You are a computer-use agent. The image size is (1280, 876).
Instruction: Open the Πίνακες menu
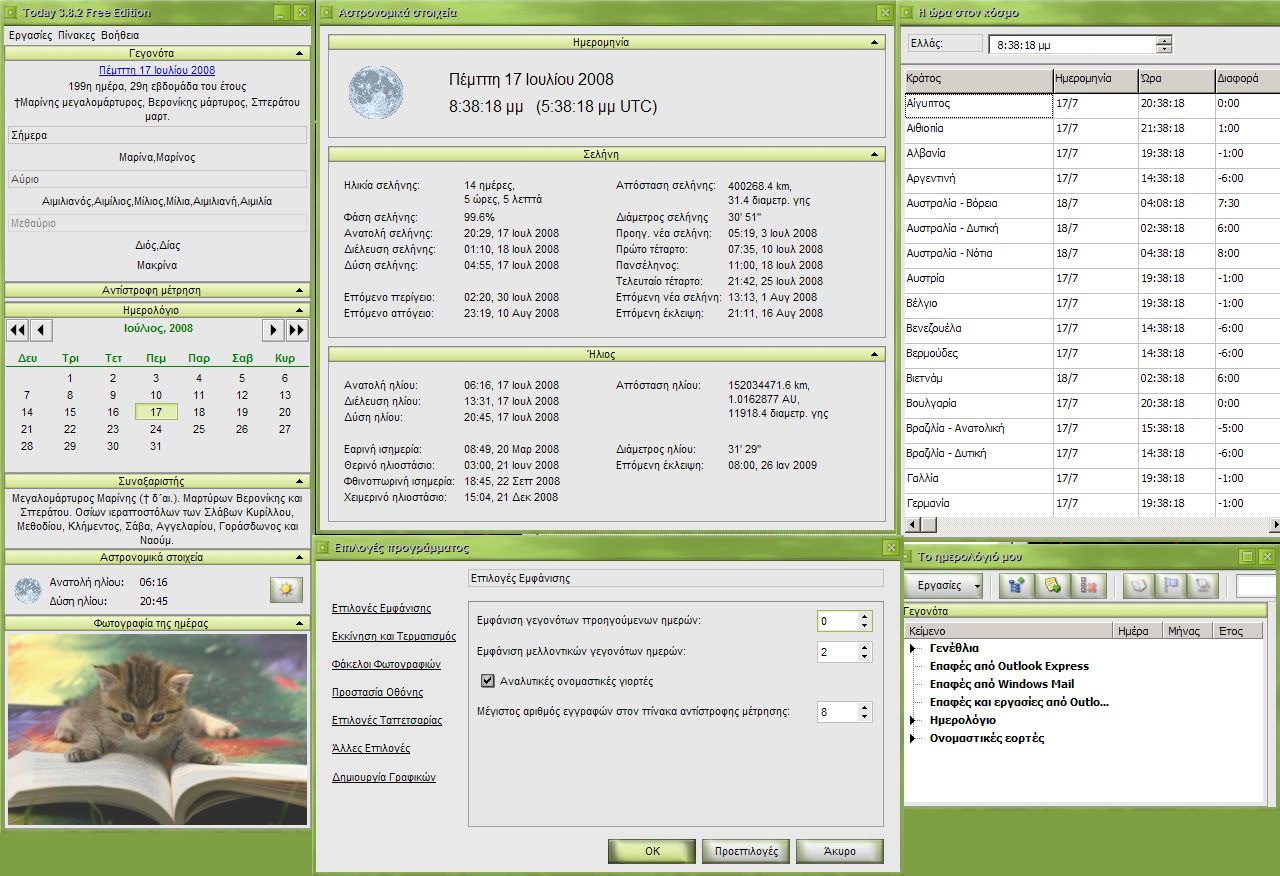pyautogui.click(x=76, y=35)
